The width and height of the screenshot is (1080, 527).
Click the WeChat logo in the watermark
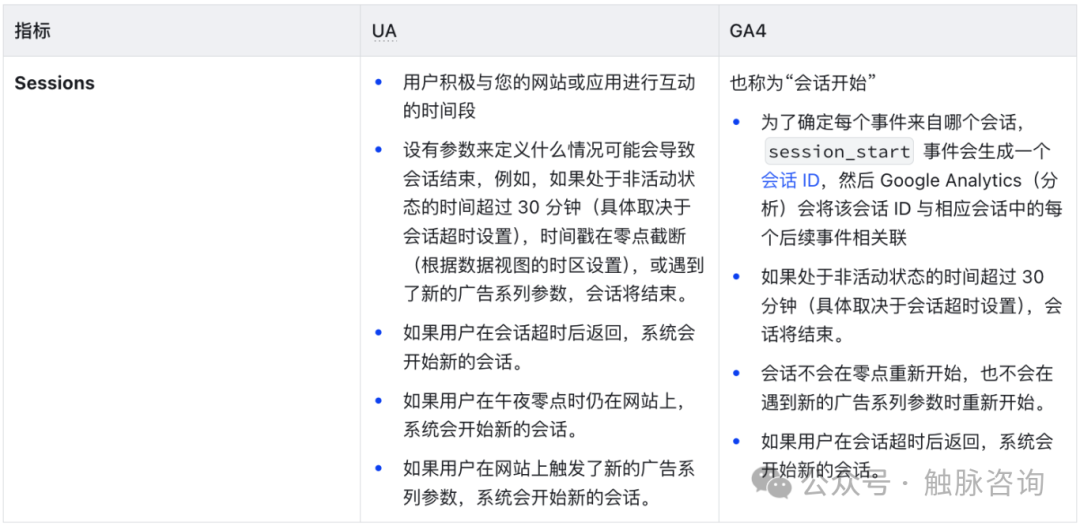[775, 484]
